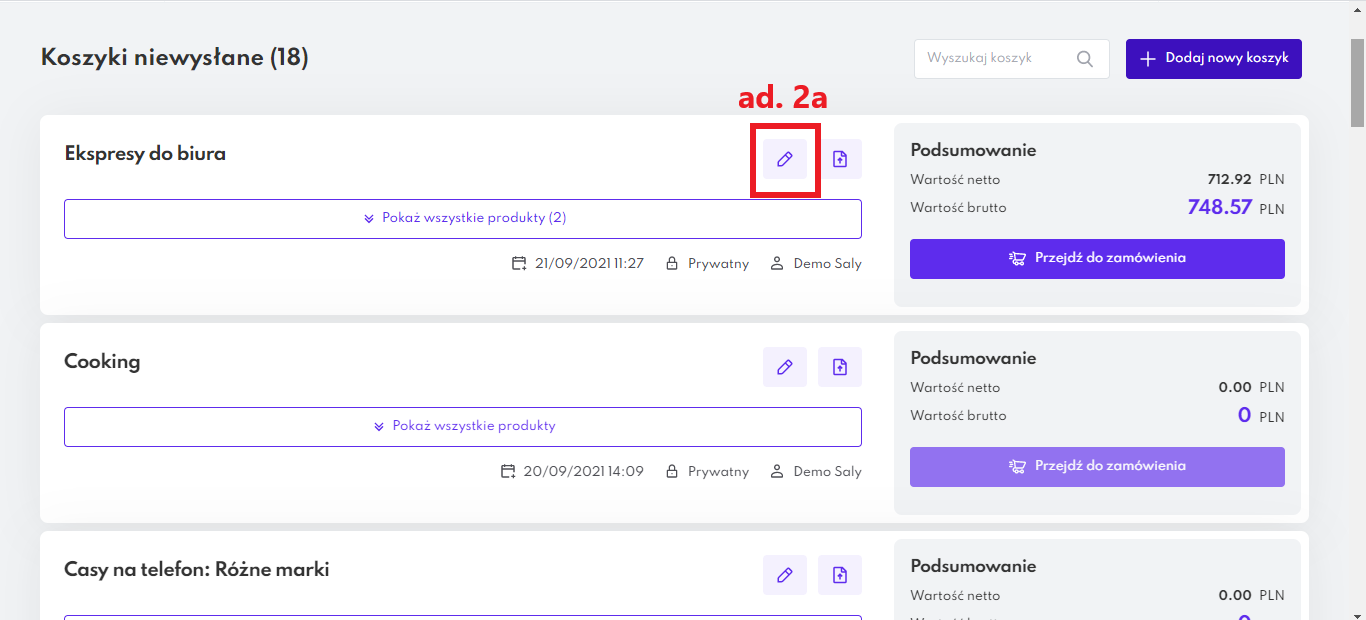Click the export icon for Cooking basket
The height and width of the screenshot is (620, 1366).
pyautogui.click(x=840, y=367)
